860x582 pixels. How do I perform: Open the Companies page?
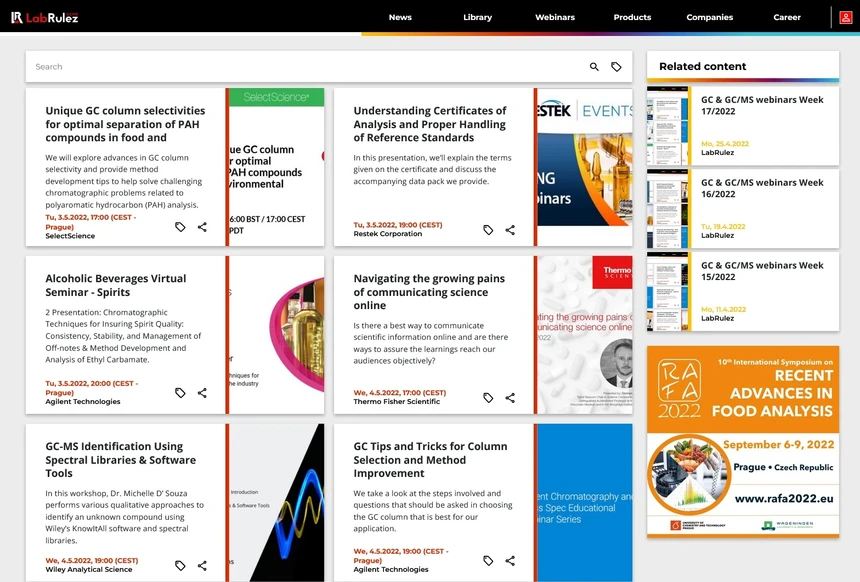point(710,17)
